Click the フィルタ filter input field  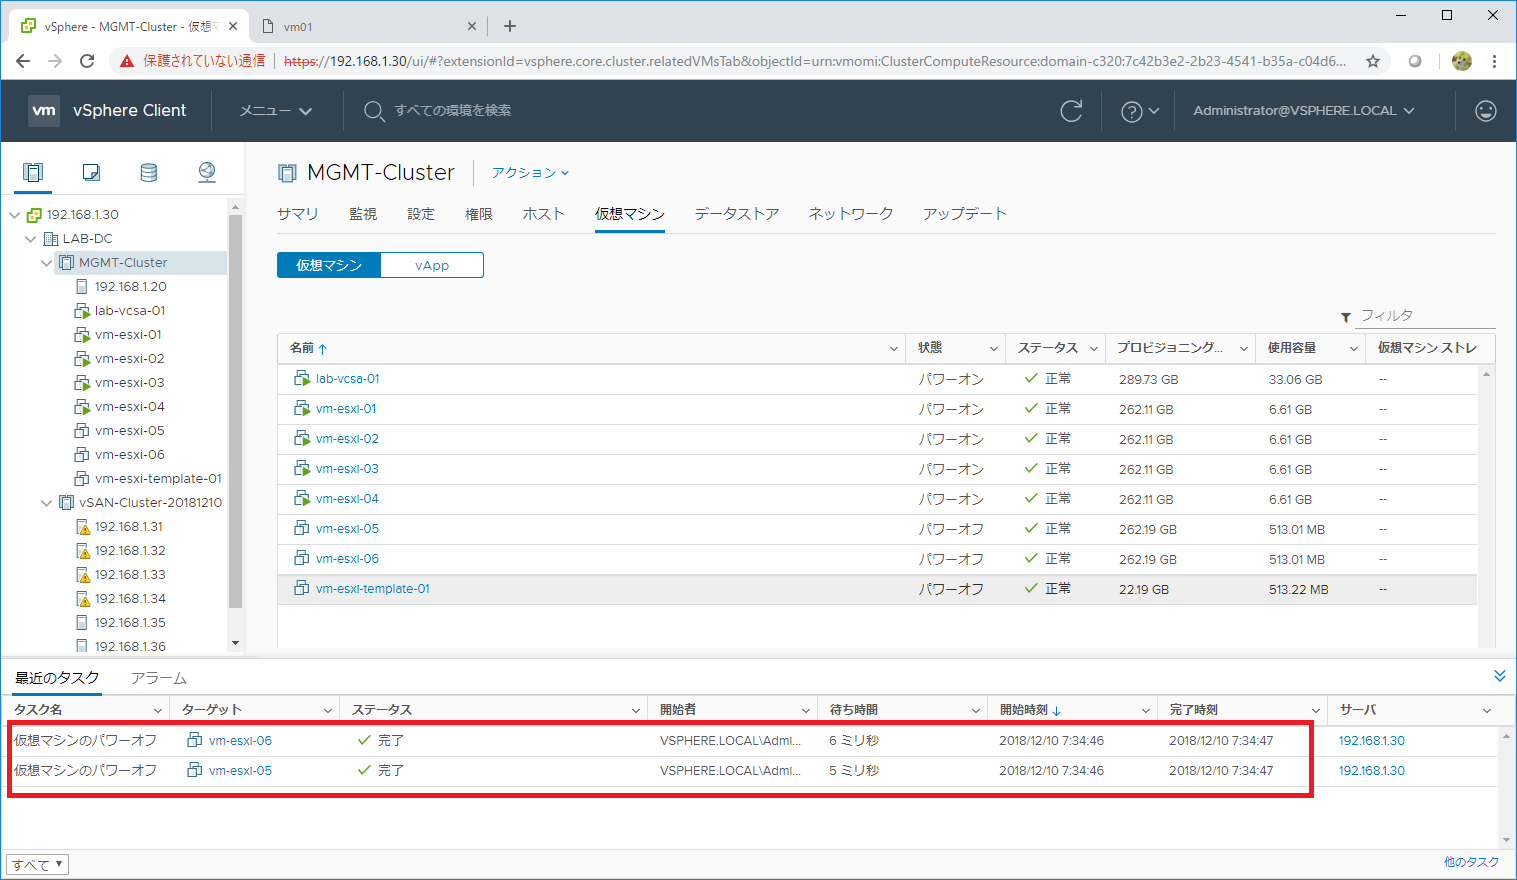(1427, 316)
